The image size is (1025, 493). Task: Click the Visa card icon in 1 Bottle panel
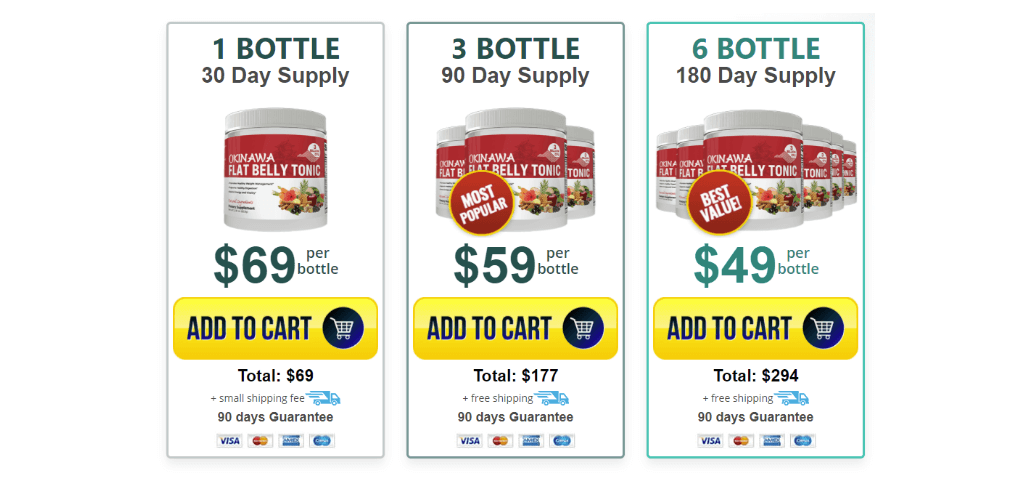click(229, 441)
